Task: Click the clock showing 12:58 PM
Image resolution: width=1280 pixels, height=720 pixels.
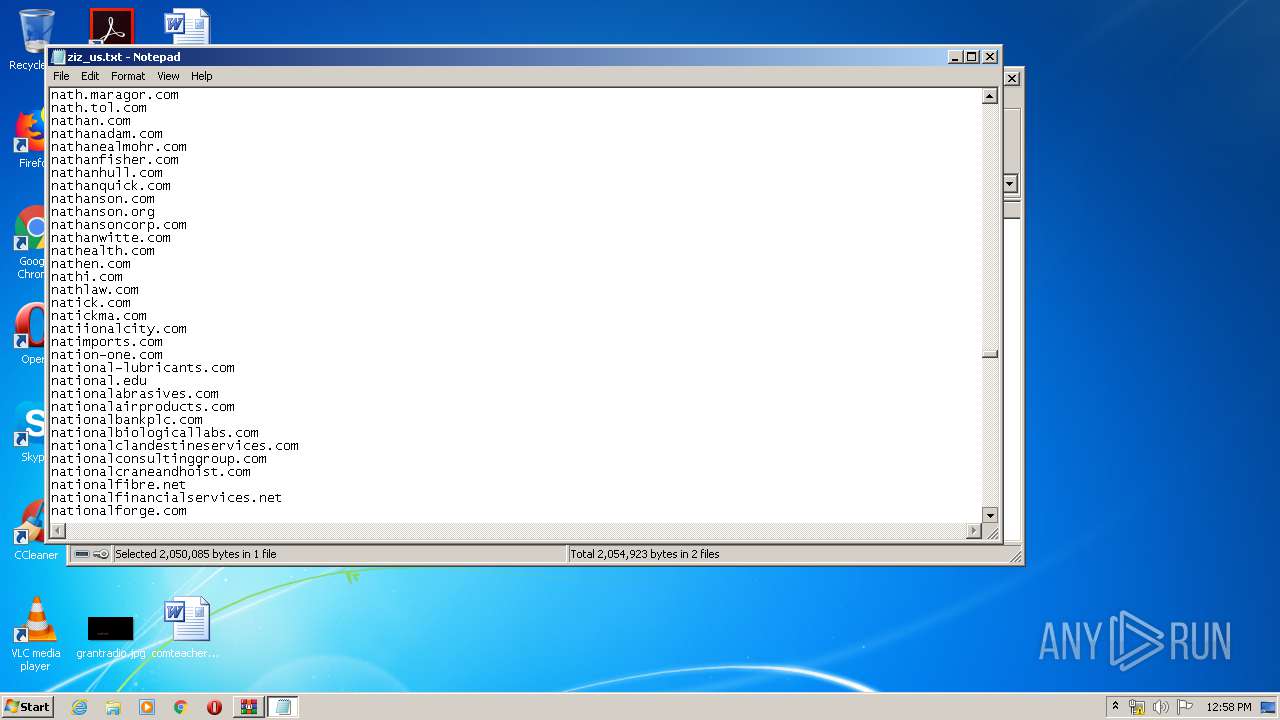Action: click(1229, 707)
